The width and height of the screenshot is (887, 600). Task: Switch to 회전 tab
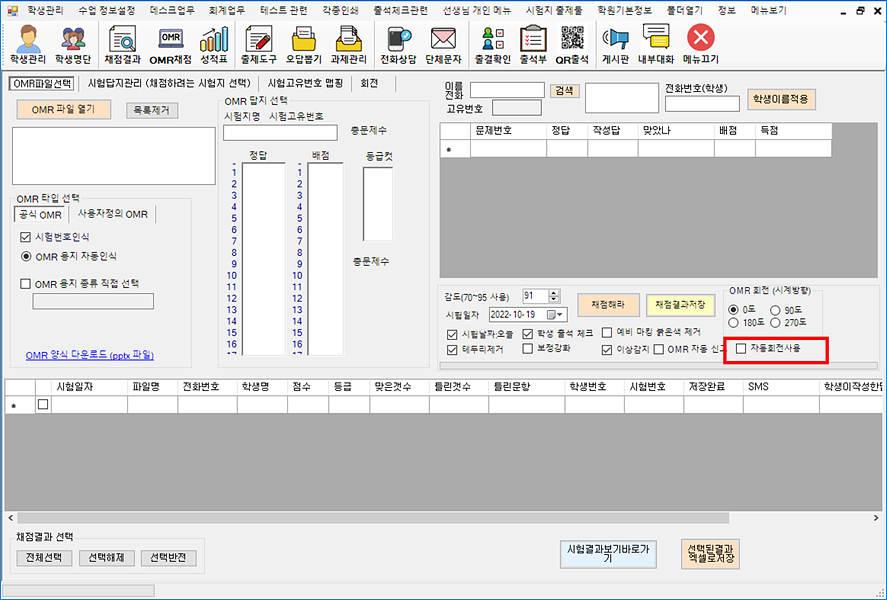pos(369,84)
